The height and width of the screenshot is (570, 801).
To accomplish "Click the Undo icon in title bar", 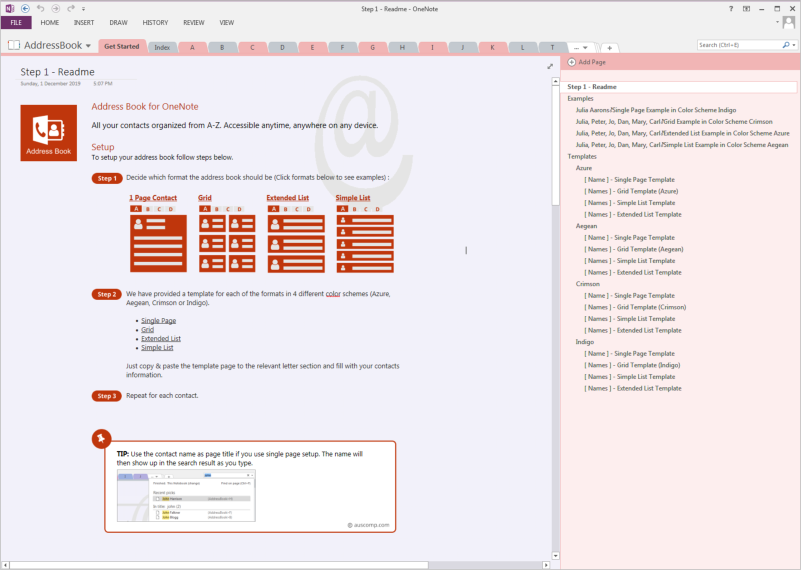I will pos(40,9).
